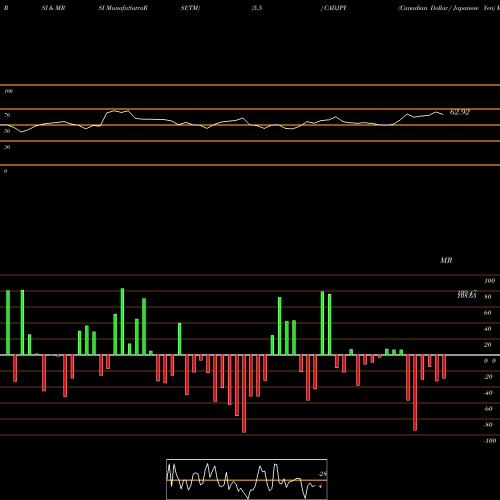Open the mini oscillator chart thumbnail
This screenshot has height=500, width=500.
247,479
